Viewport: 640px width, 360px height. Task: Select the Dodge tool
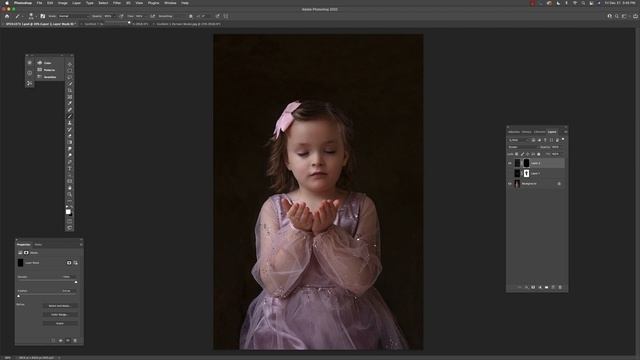click(70, 156)
